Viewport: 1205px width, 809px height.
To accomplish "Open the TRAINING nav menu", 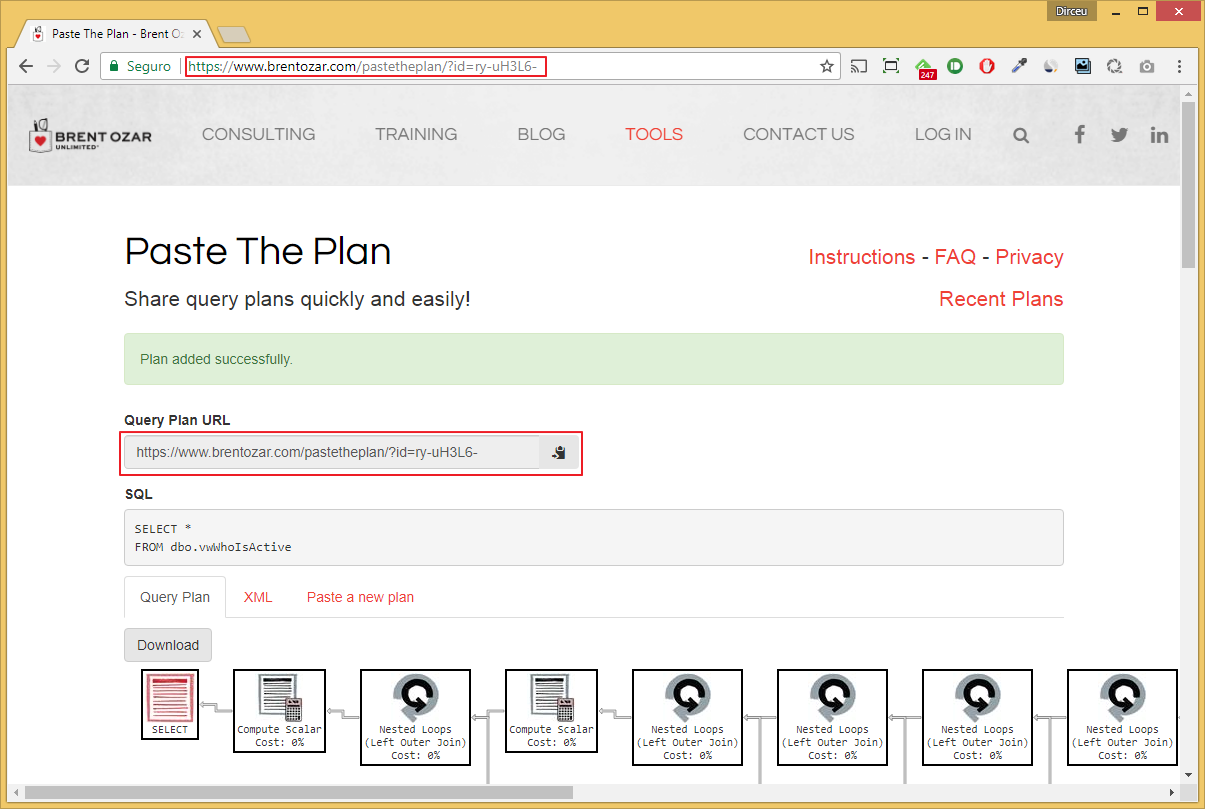I will (416, 134).
